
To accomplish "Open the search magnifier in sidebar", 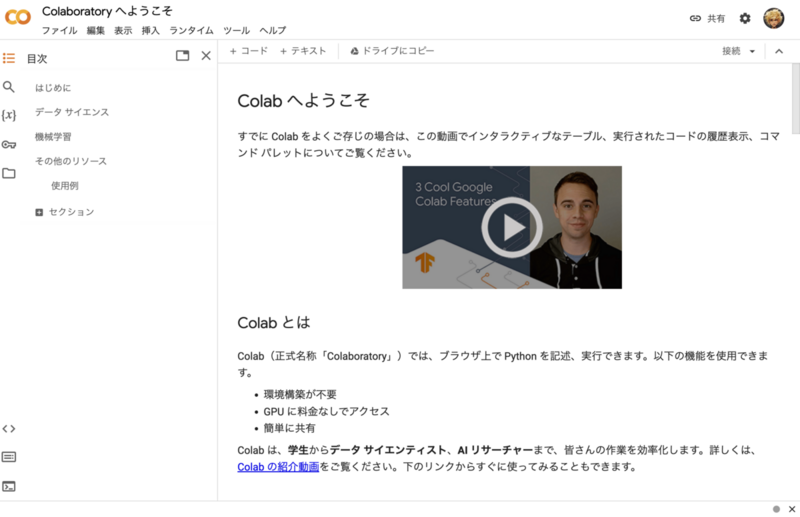I will 9,87.
